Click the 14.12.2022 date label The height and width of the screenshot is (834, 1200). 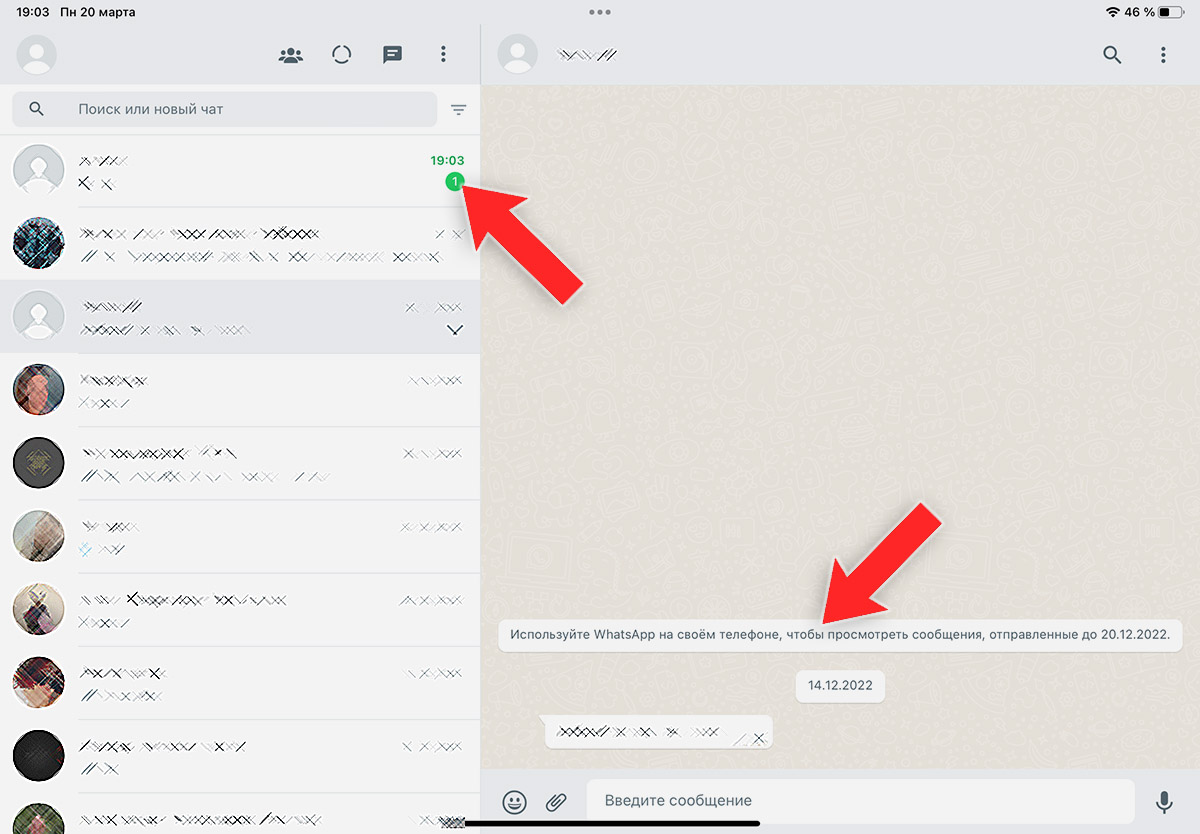(x=840, y=687)
